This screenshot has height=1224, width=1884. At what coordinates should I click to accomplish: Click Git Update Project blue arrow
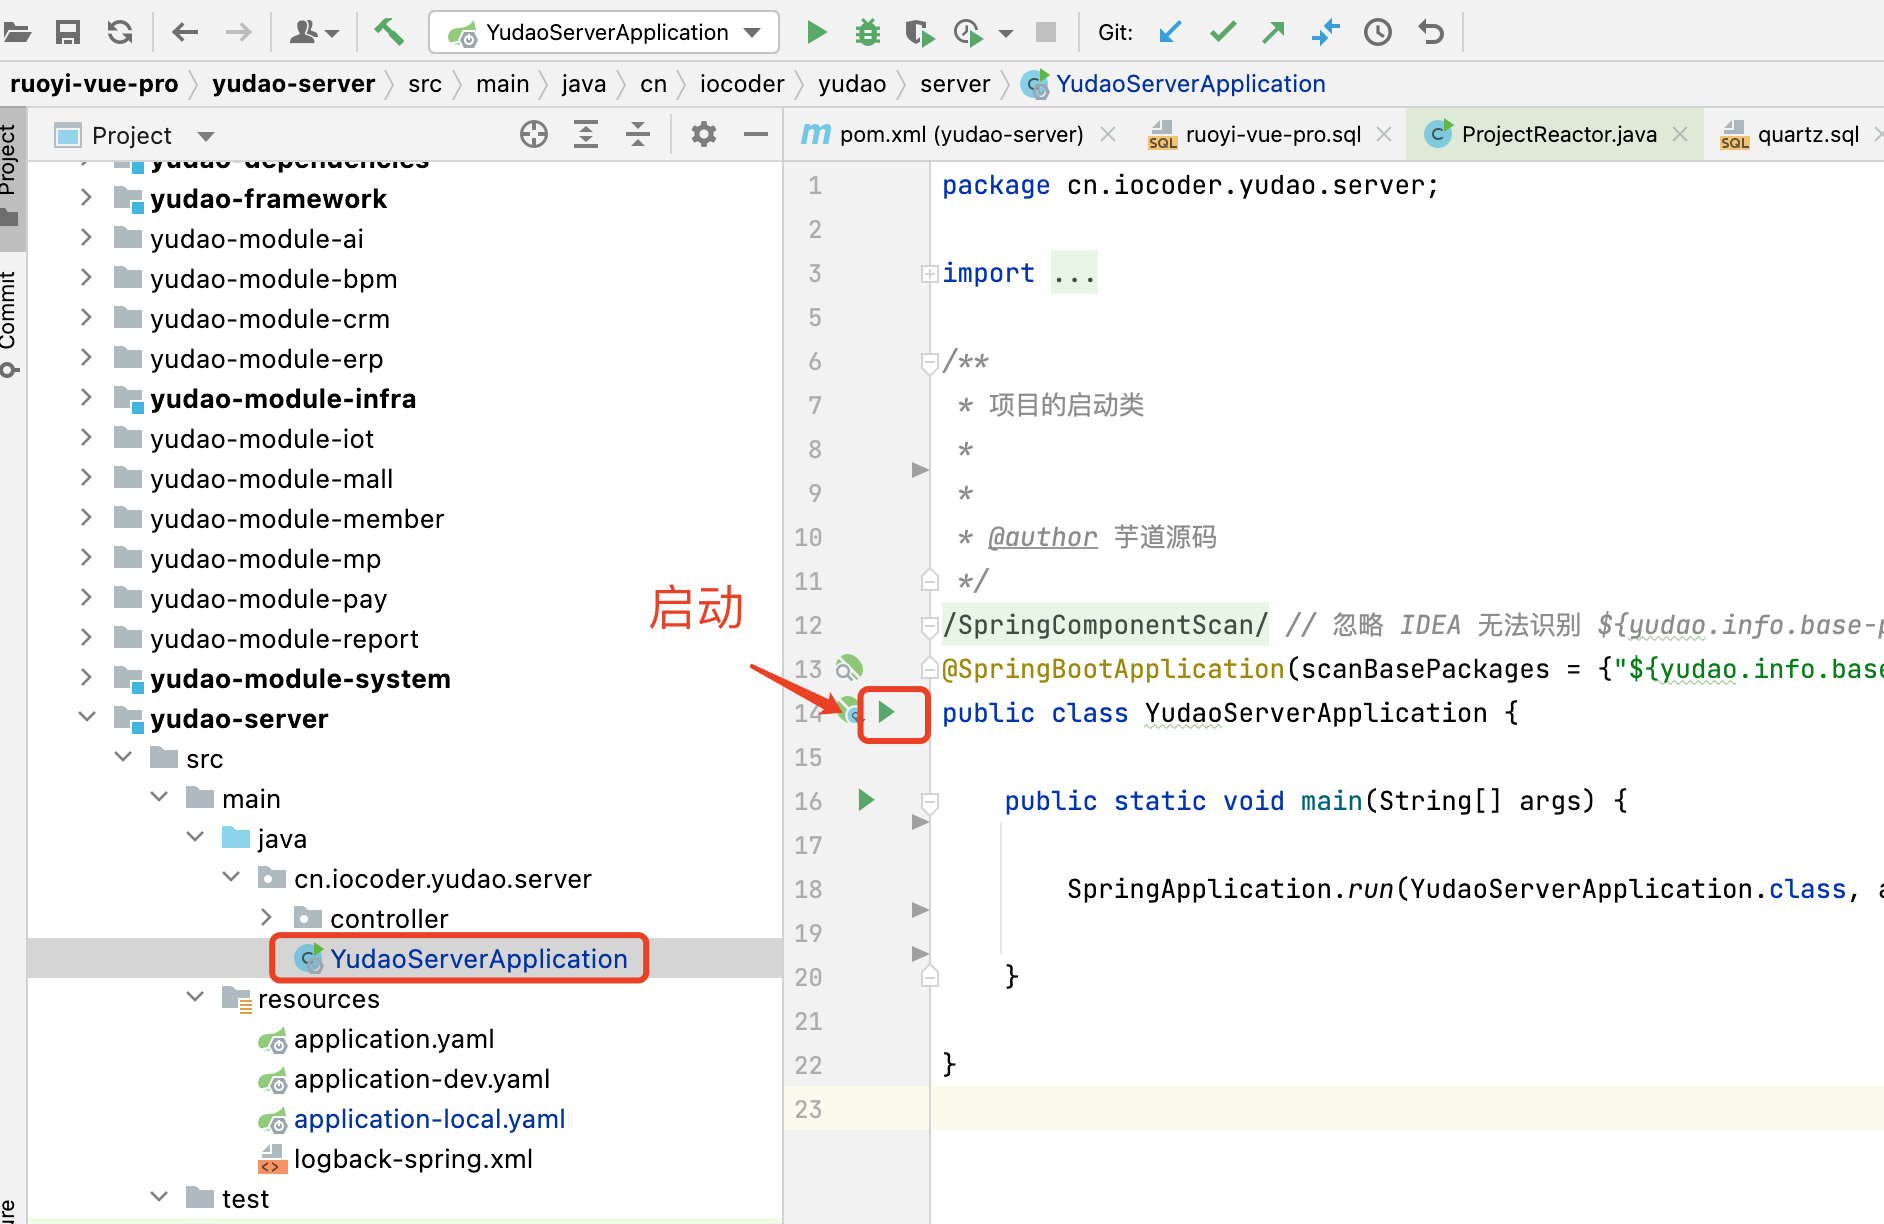point(1170,32)
